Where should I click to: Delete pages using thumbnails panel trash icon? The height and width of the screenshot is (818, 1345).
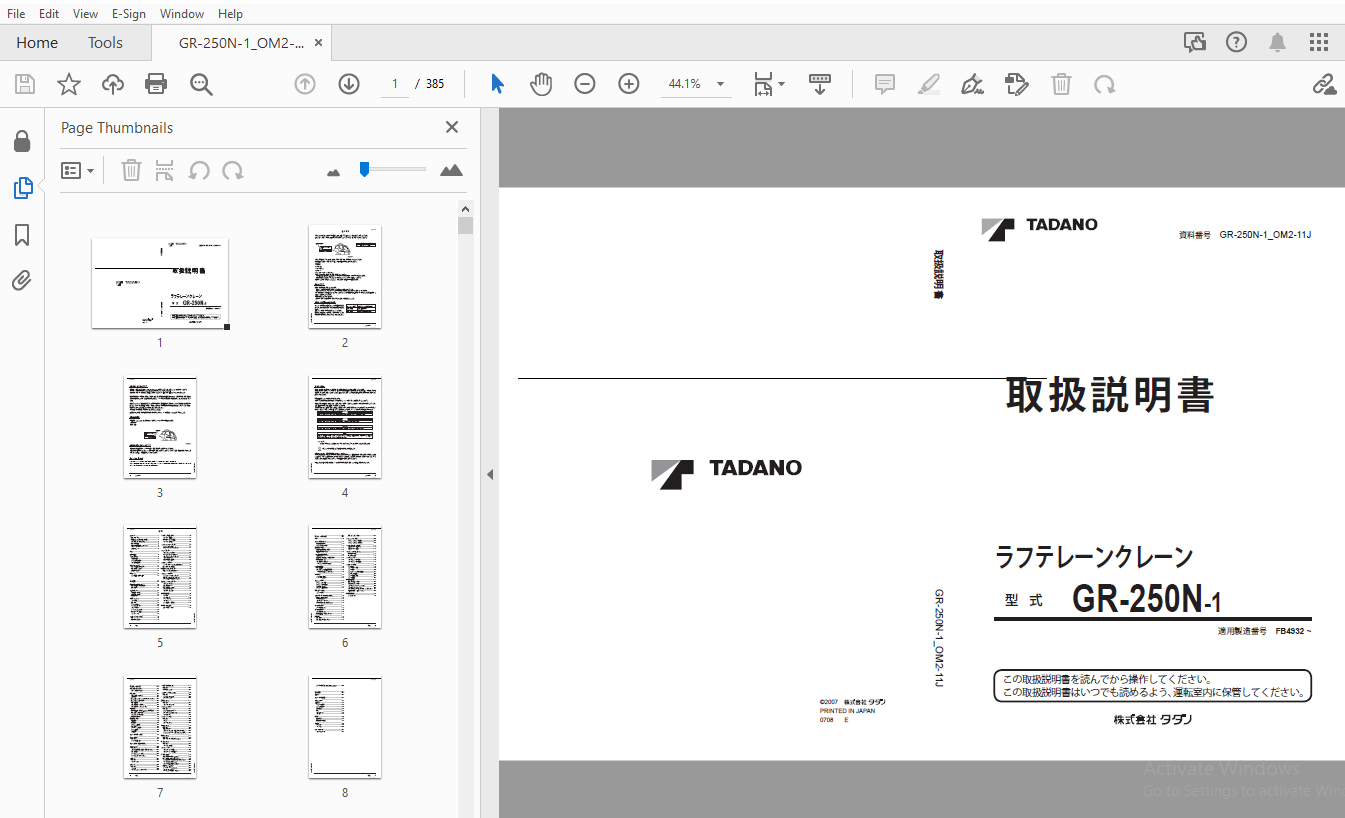point(131,170)
